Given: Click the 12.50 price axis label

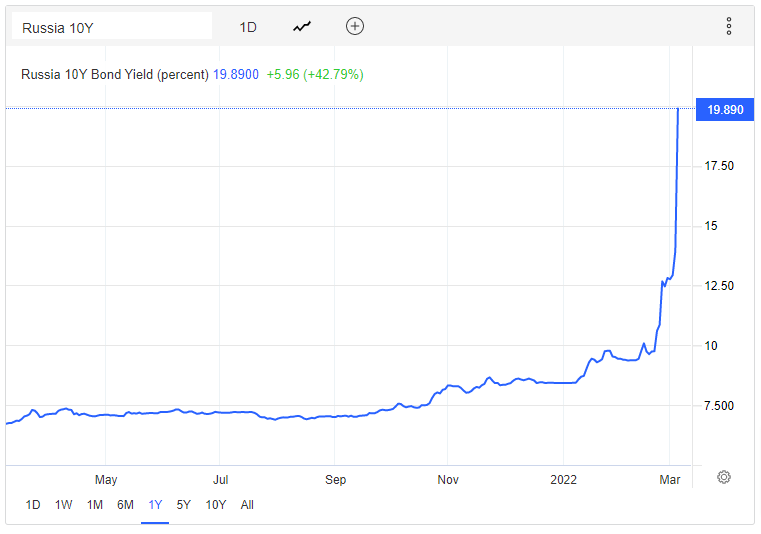Looking at the screenshot, I should [721, 286].
